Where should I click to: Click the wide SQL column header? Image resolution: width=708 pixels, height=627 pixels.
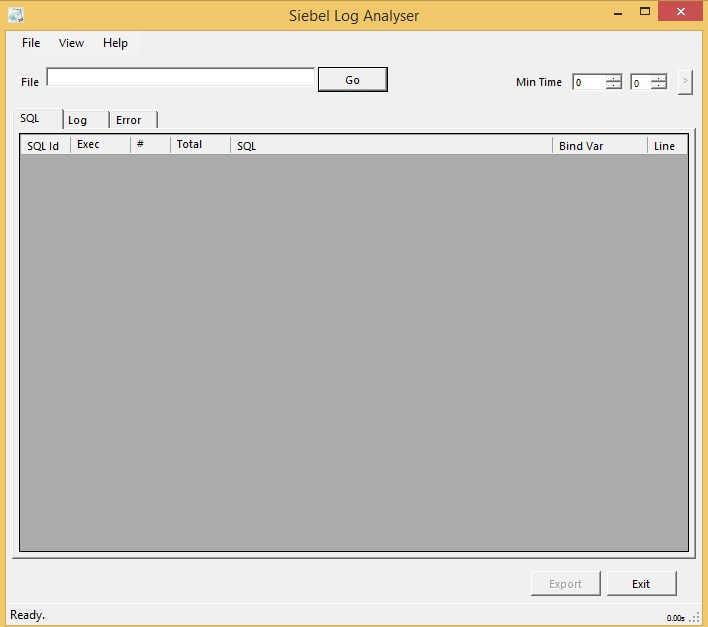point(391,145)
